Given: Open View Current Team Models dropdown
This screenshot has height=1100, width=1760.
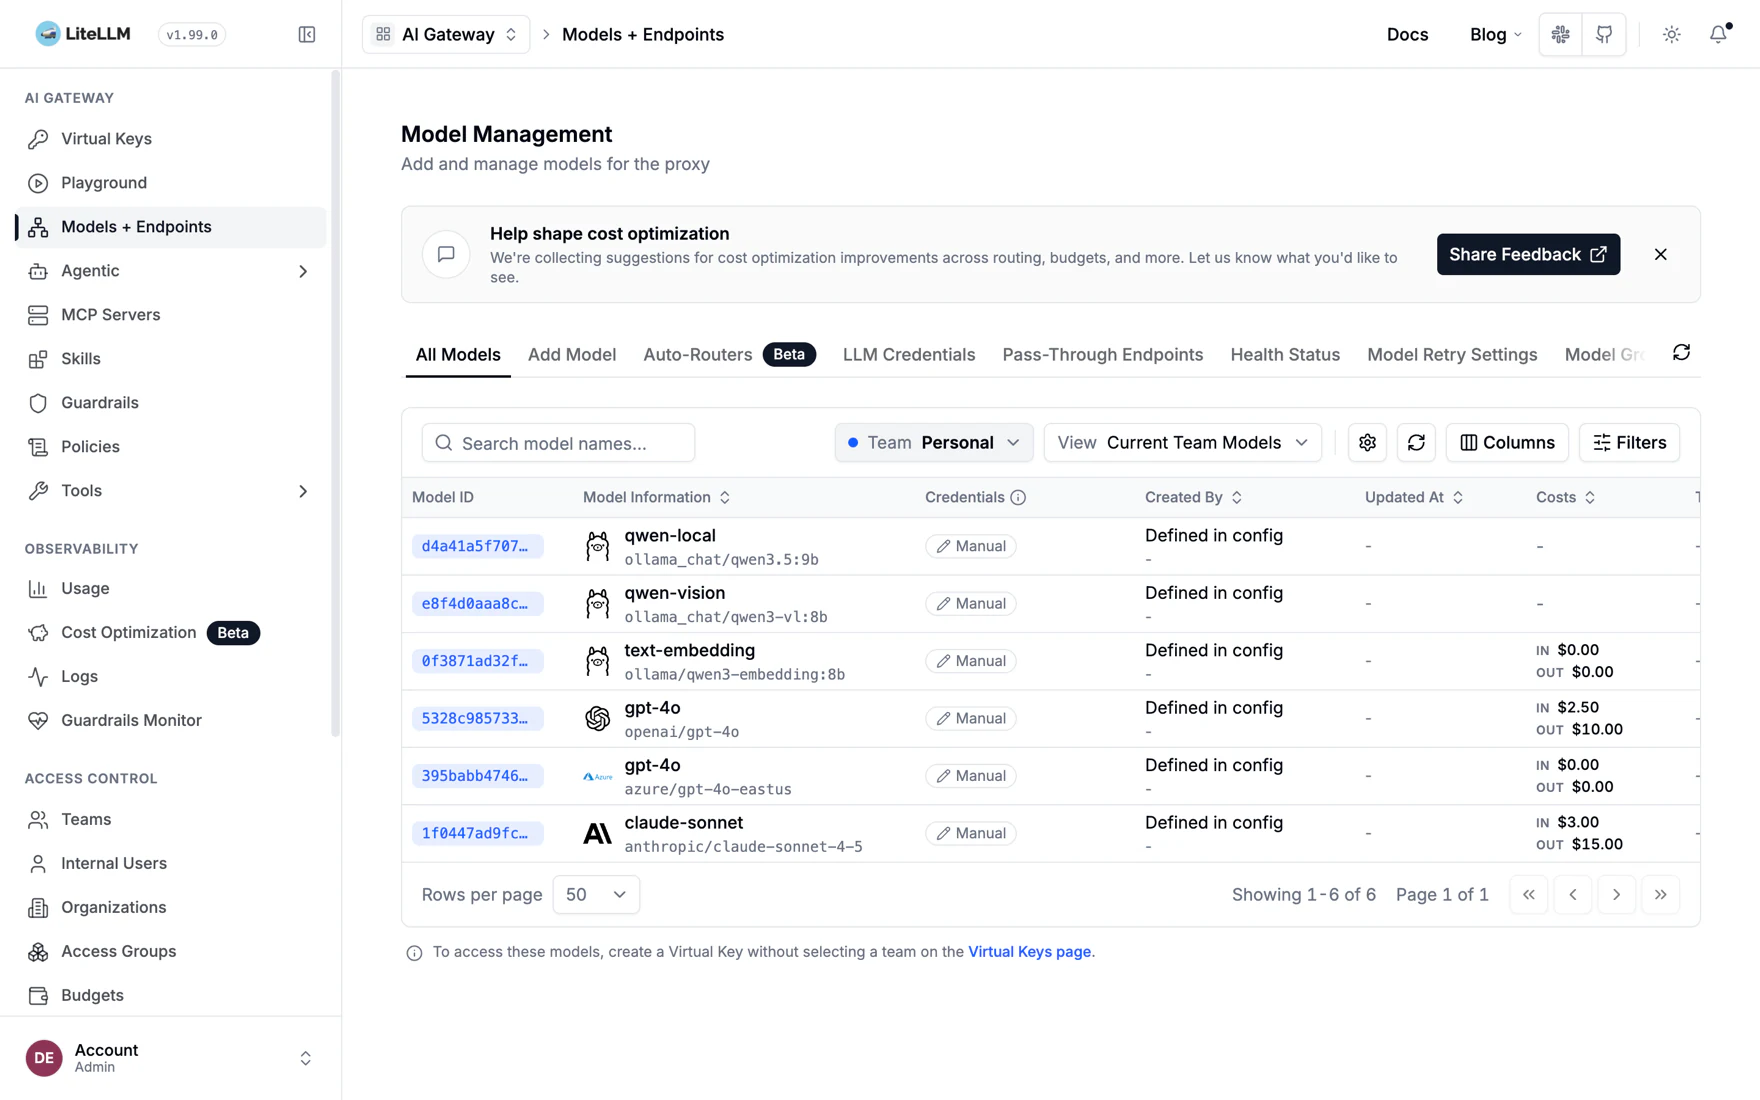Looking at the screenshot, I should 1182,443.
